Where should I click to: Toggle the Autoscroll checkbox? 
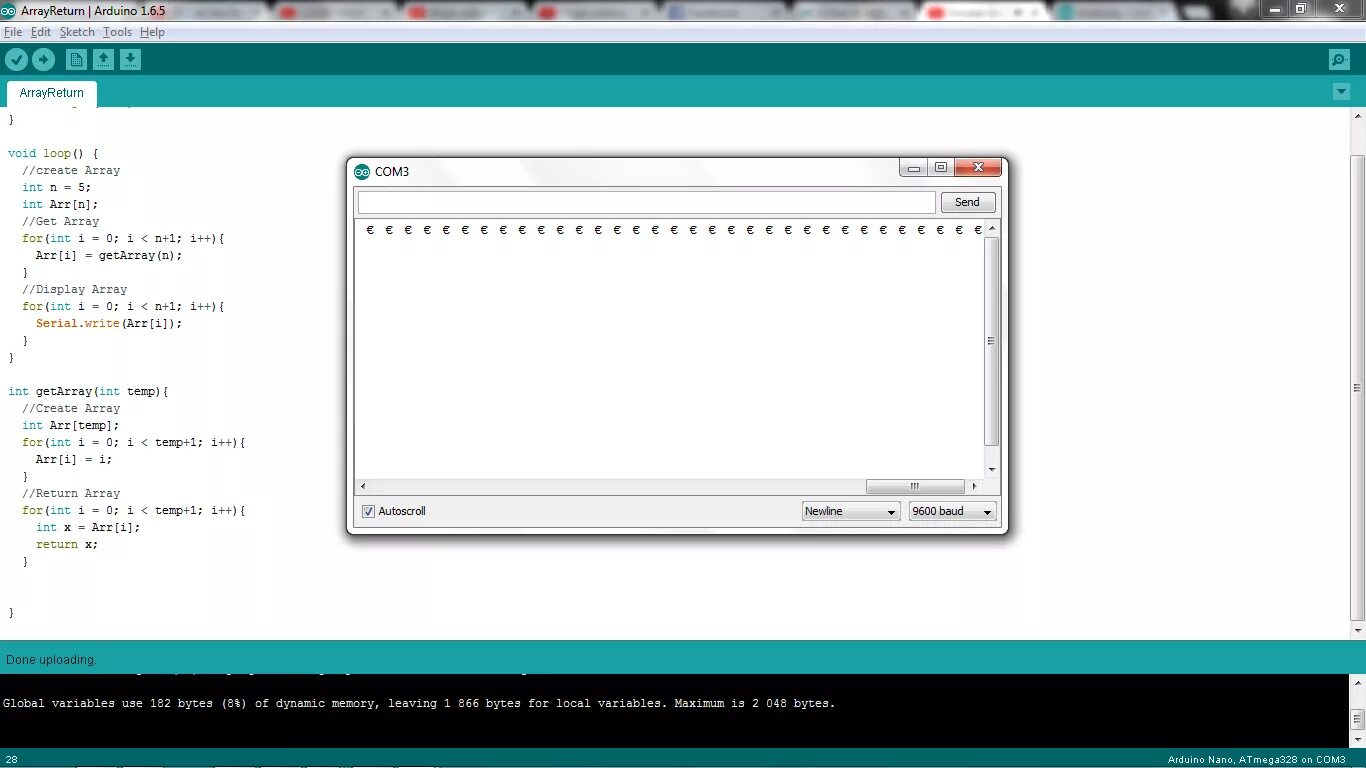click(x=369, y=511)
